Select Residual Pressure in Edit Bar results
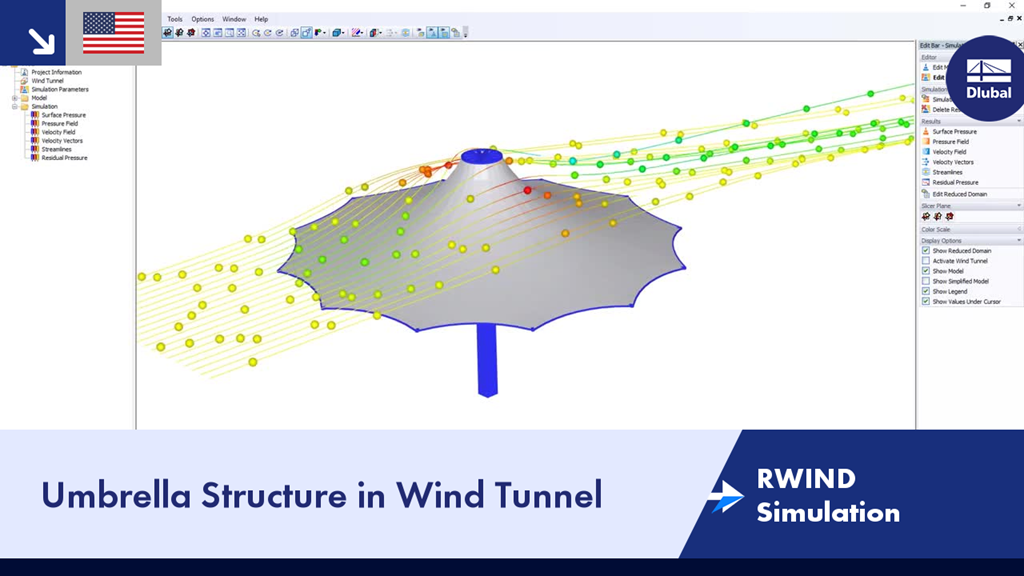This screenshot has width=1024, height=576. click(955, 182)
